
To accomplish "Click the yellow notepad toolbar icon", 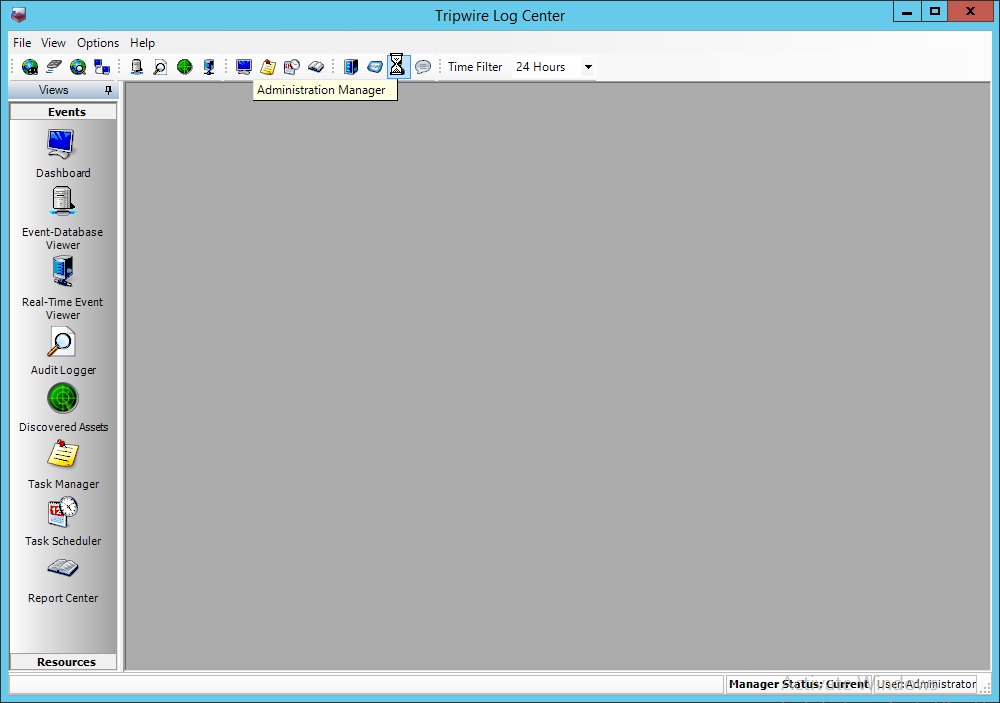I will [268, 67].
